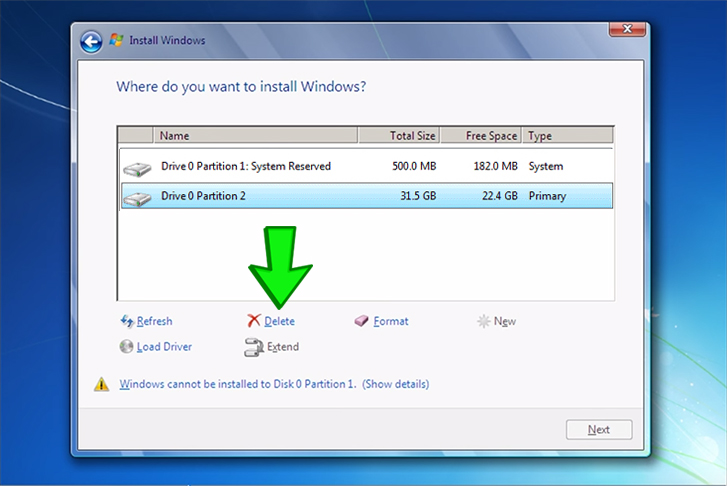Open the Load Driver link
The height and width of the screenshot is (486, 727).
pyautogui.click(x=164, y=346)
